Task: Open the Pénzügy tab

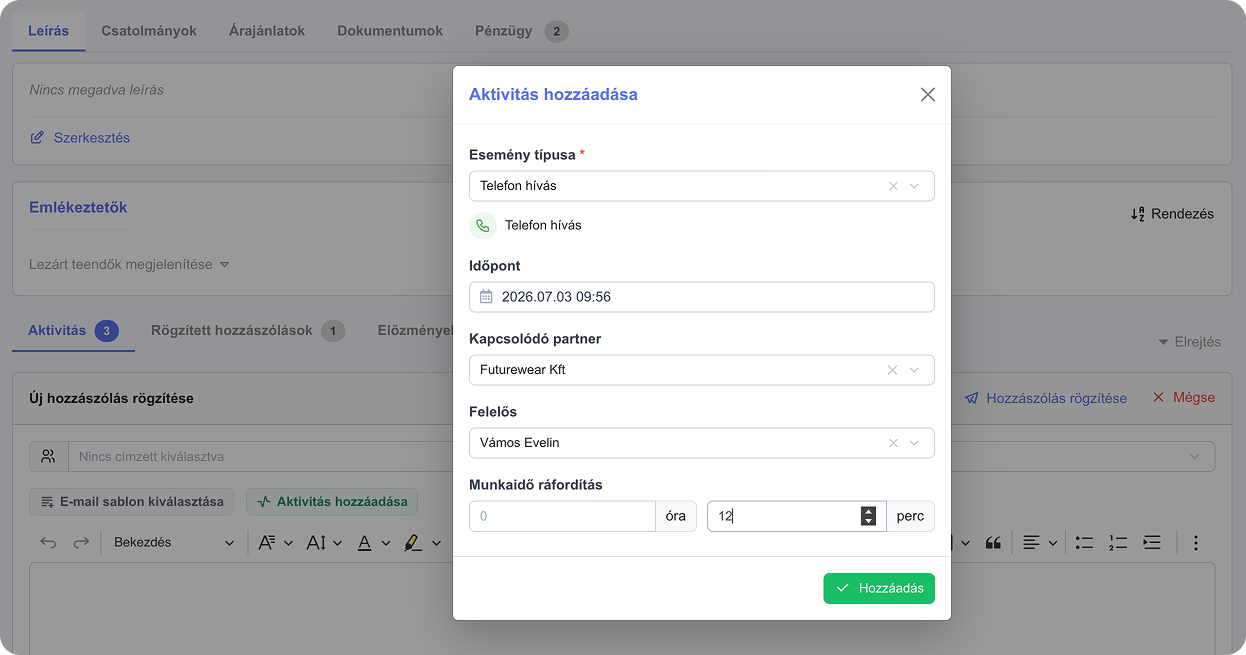Action: tap(521, 31)
